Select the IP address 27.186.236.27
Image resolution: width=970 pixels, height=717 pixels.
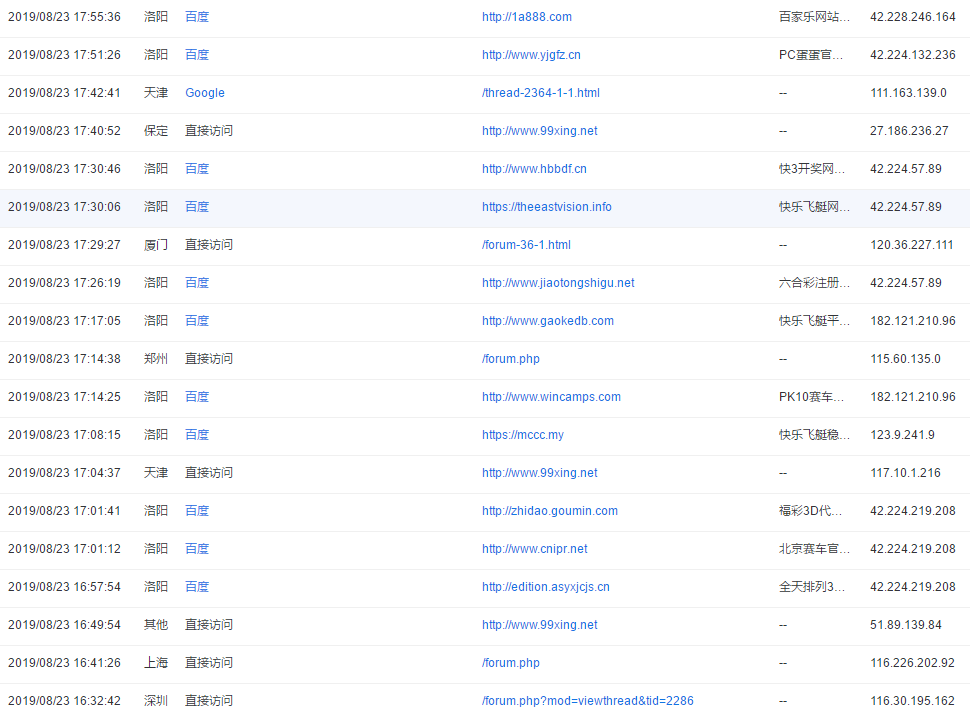click(x=909, y=131)
